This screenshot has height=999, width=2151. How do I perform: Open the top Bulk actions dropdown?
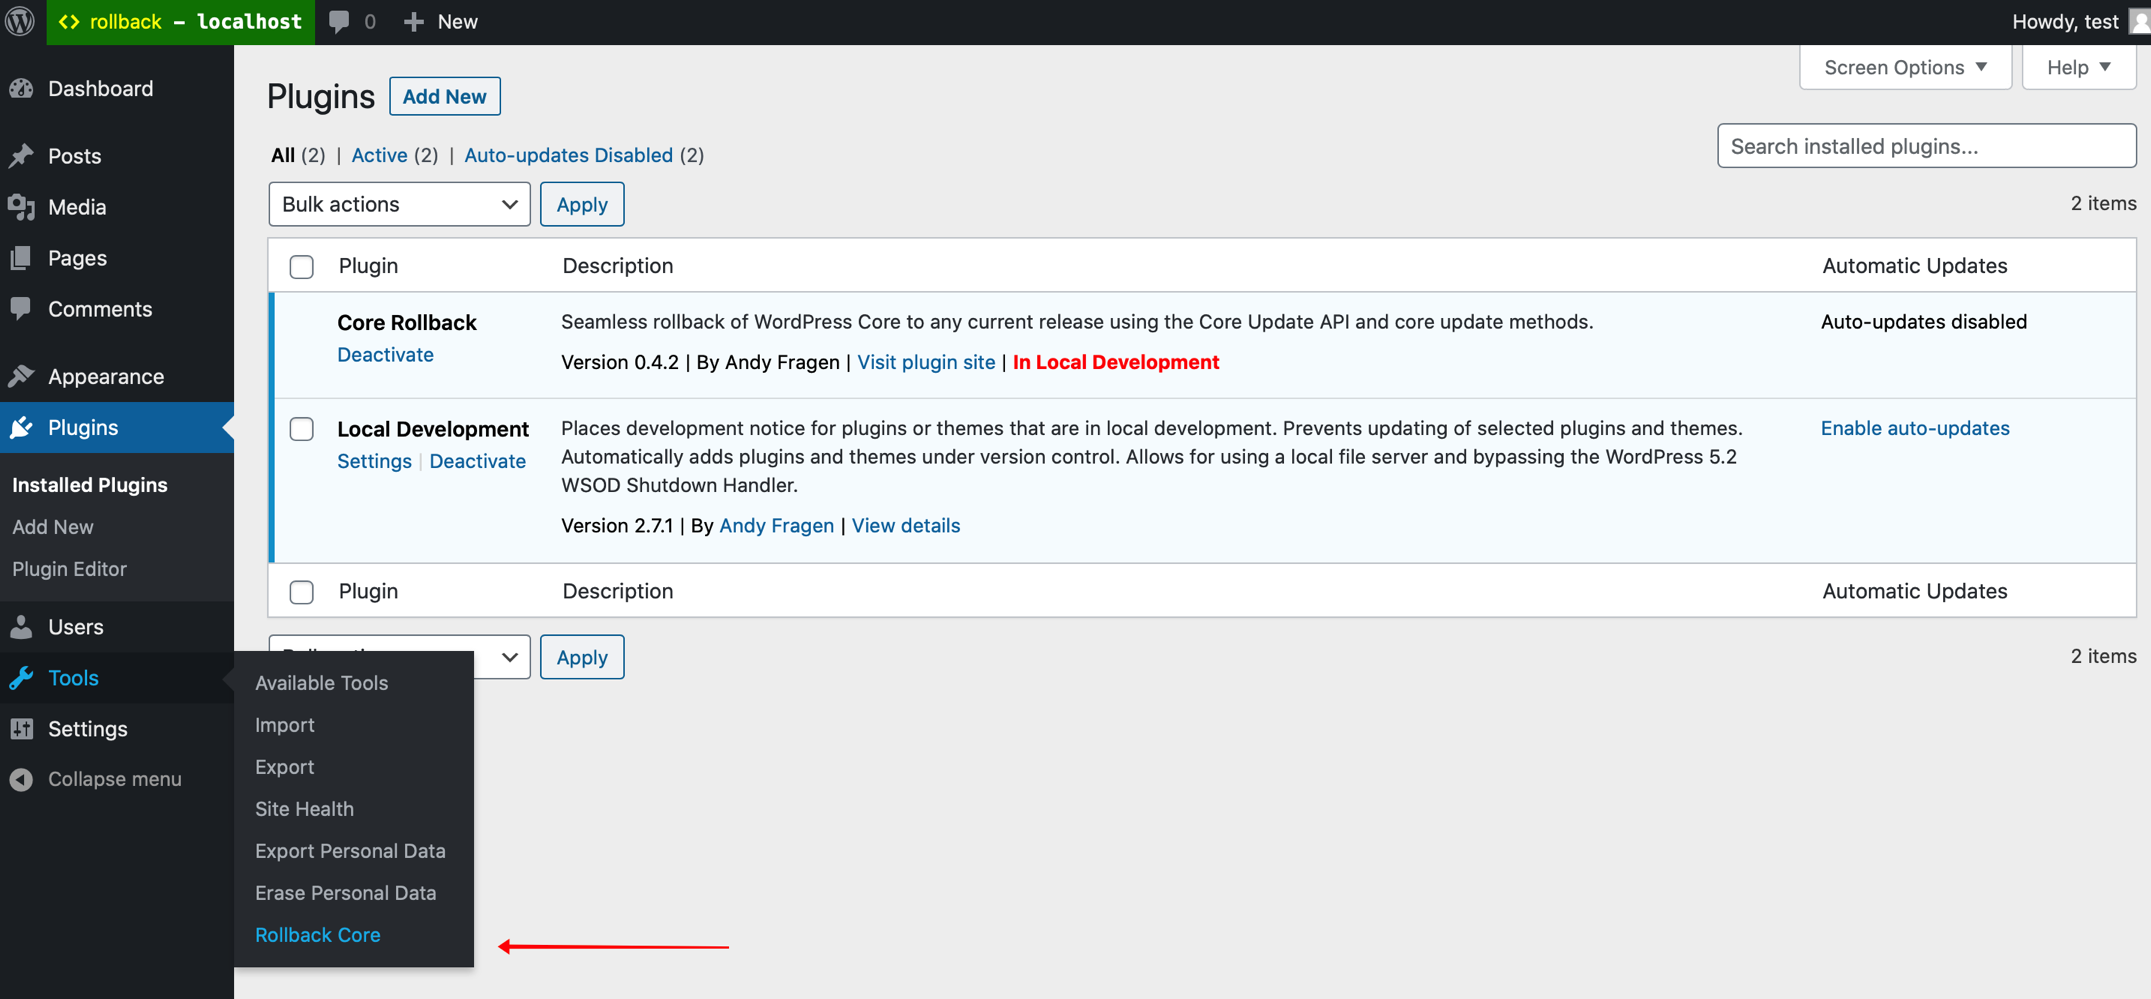point(399,204)
